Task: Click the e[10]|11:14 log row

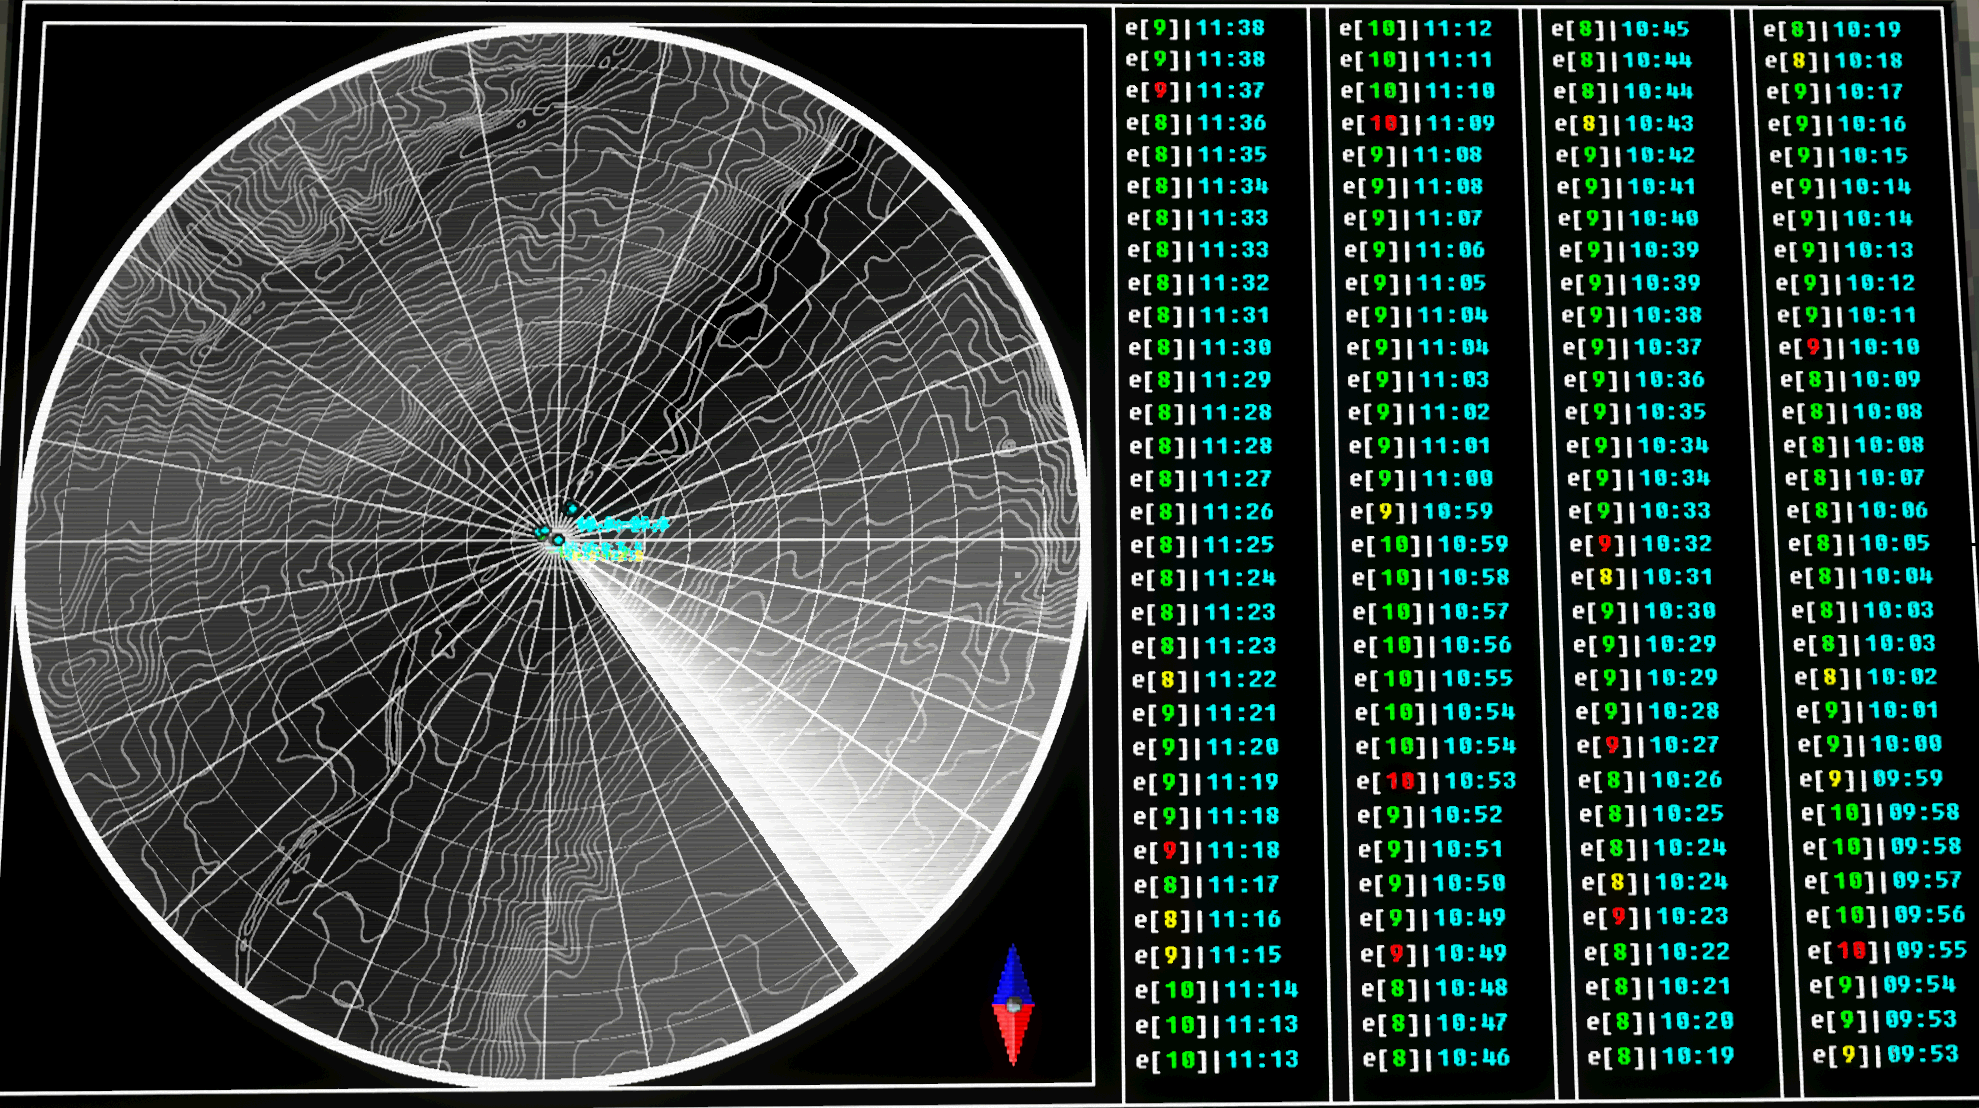Action: [1216, 990]
